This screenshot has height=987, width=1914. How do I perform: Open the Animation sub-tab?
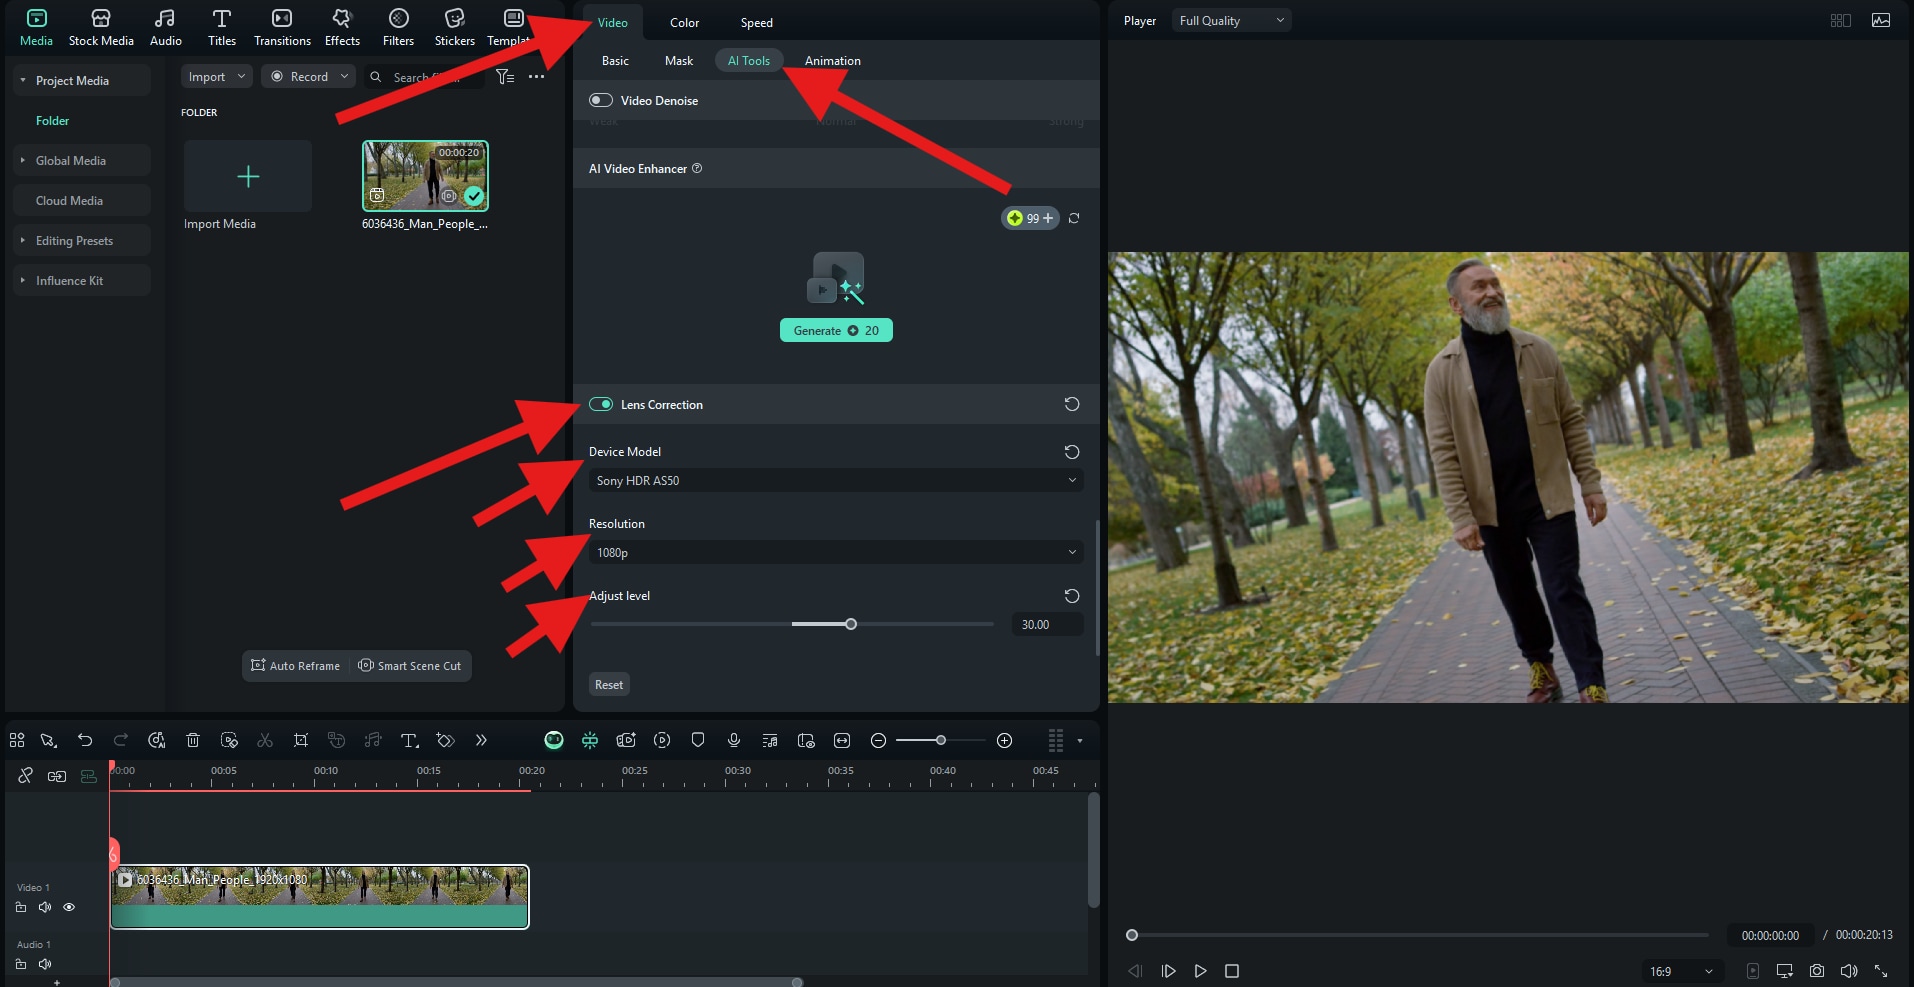832,60
